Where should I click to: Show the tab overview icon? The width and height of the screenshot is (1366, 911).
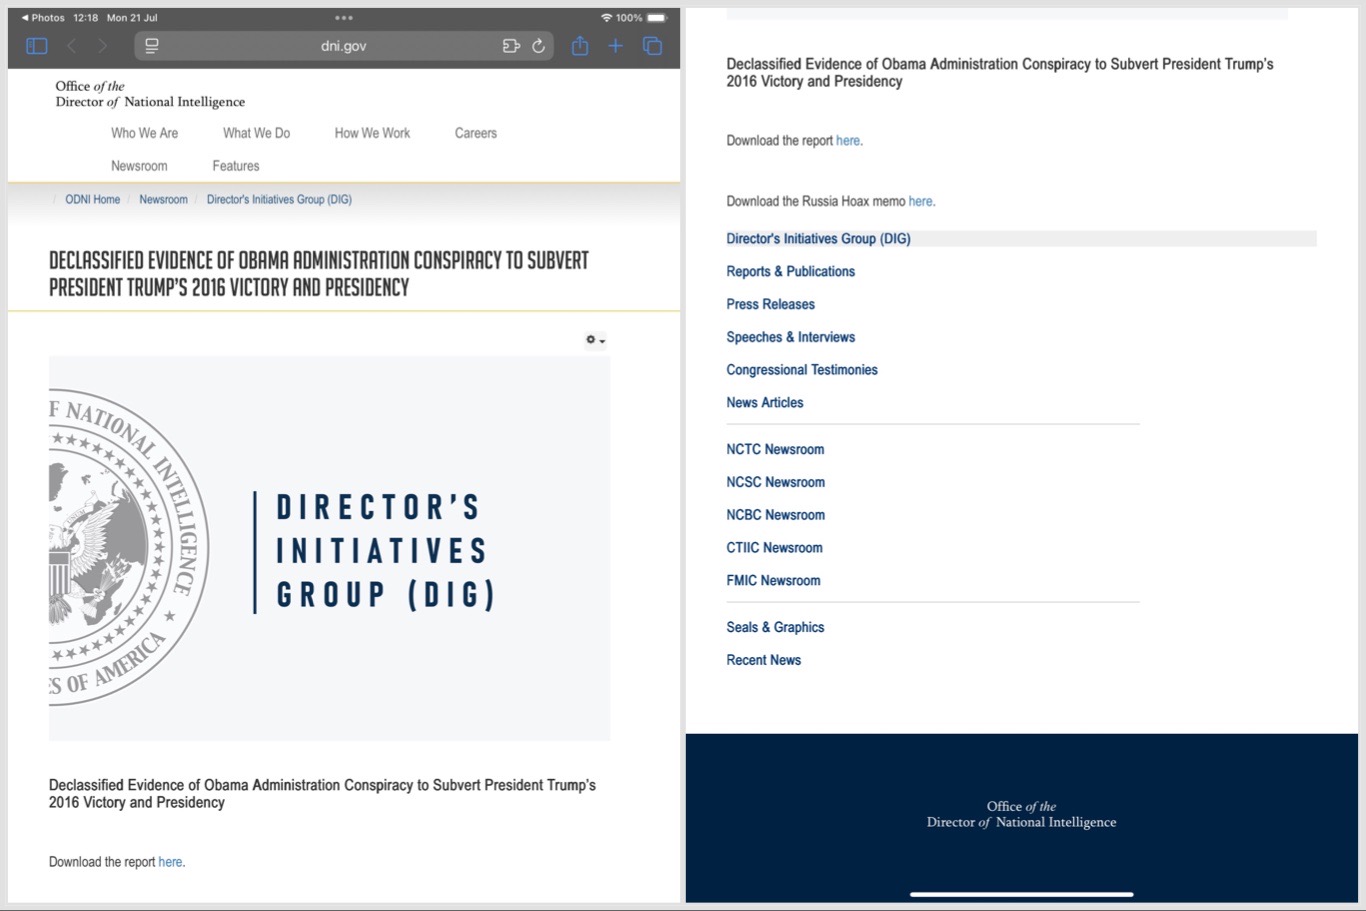click(x=653, y=46)
